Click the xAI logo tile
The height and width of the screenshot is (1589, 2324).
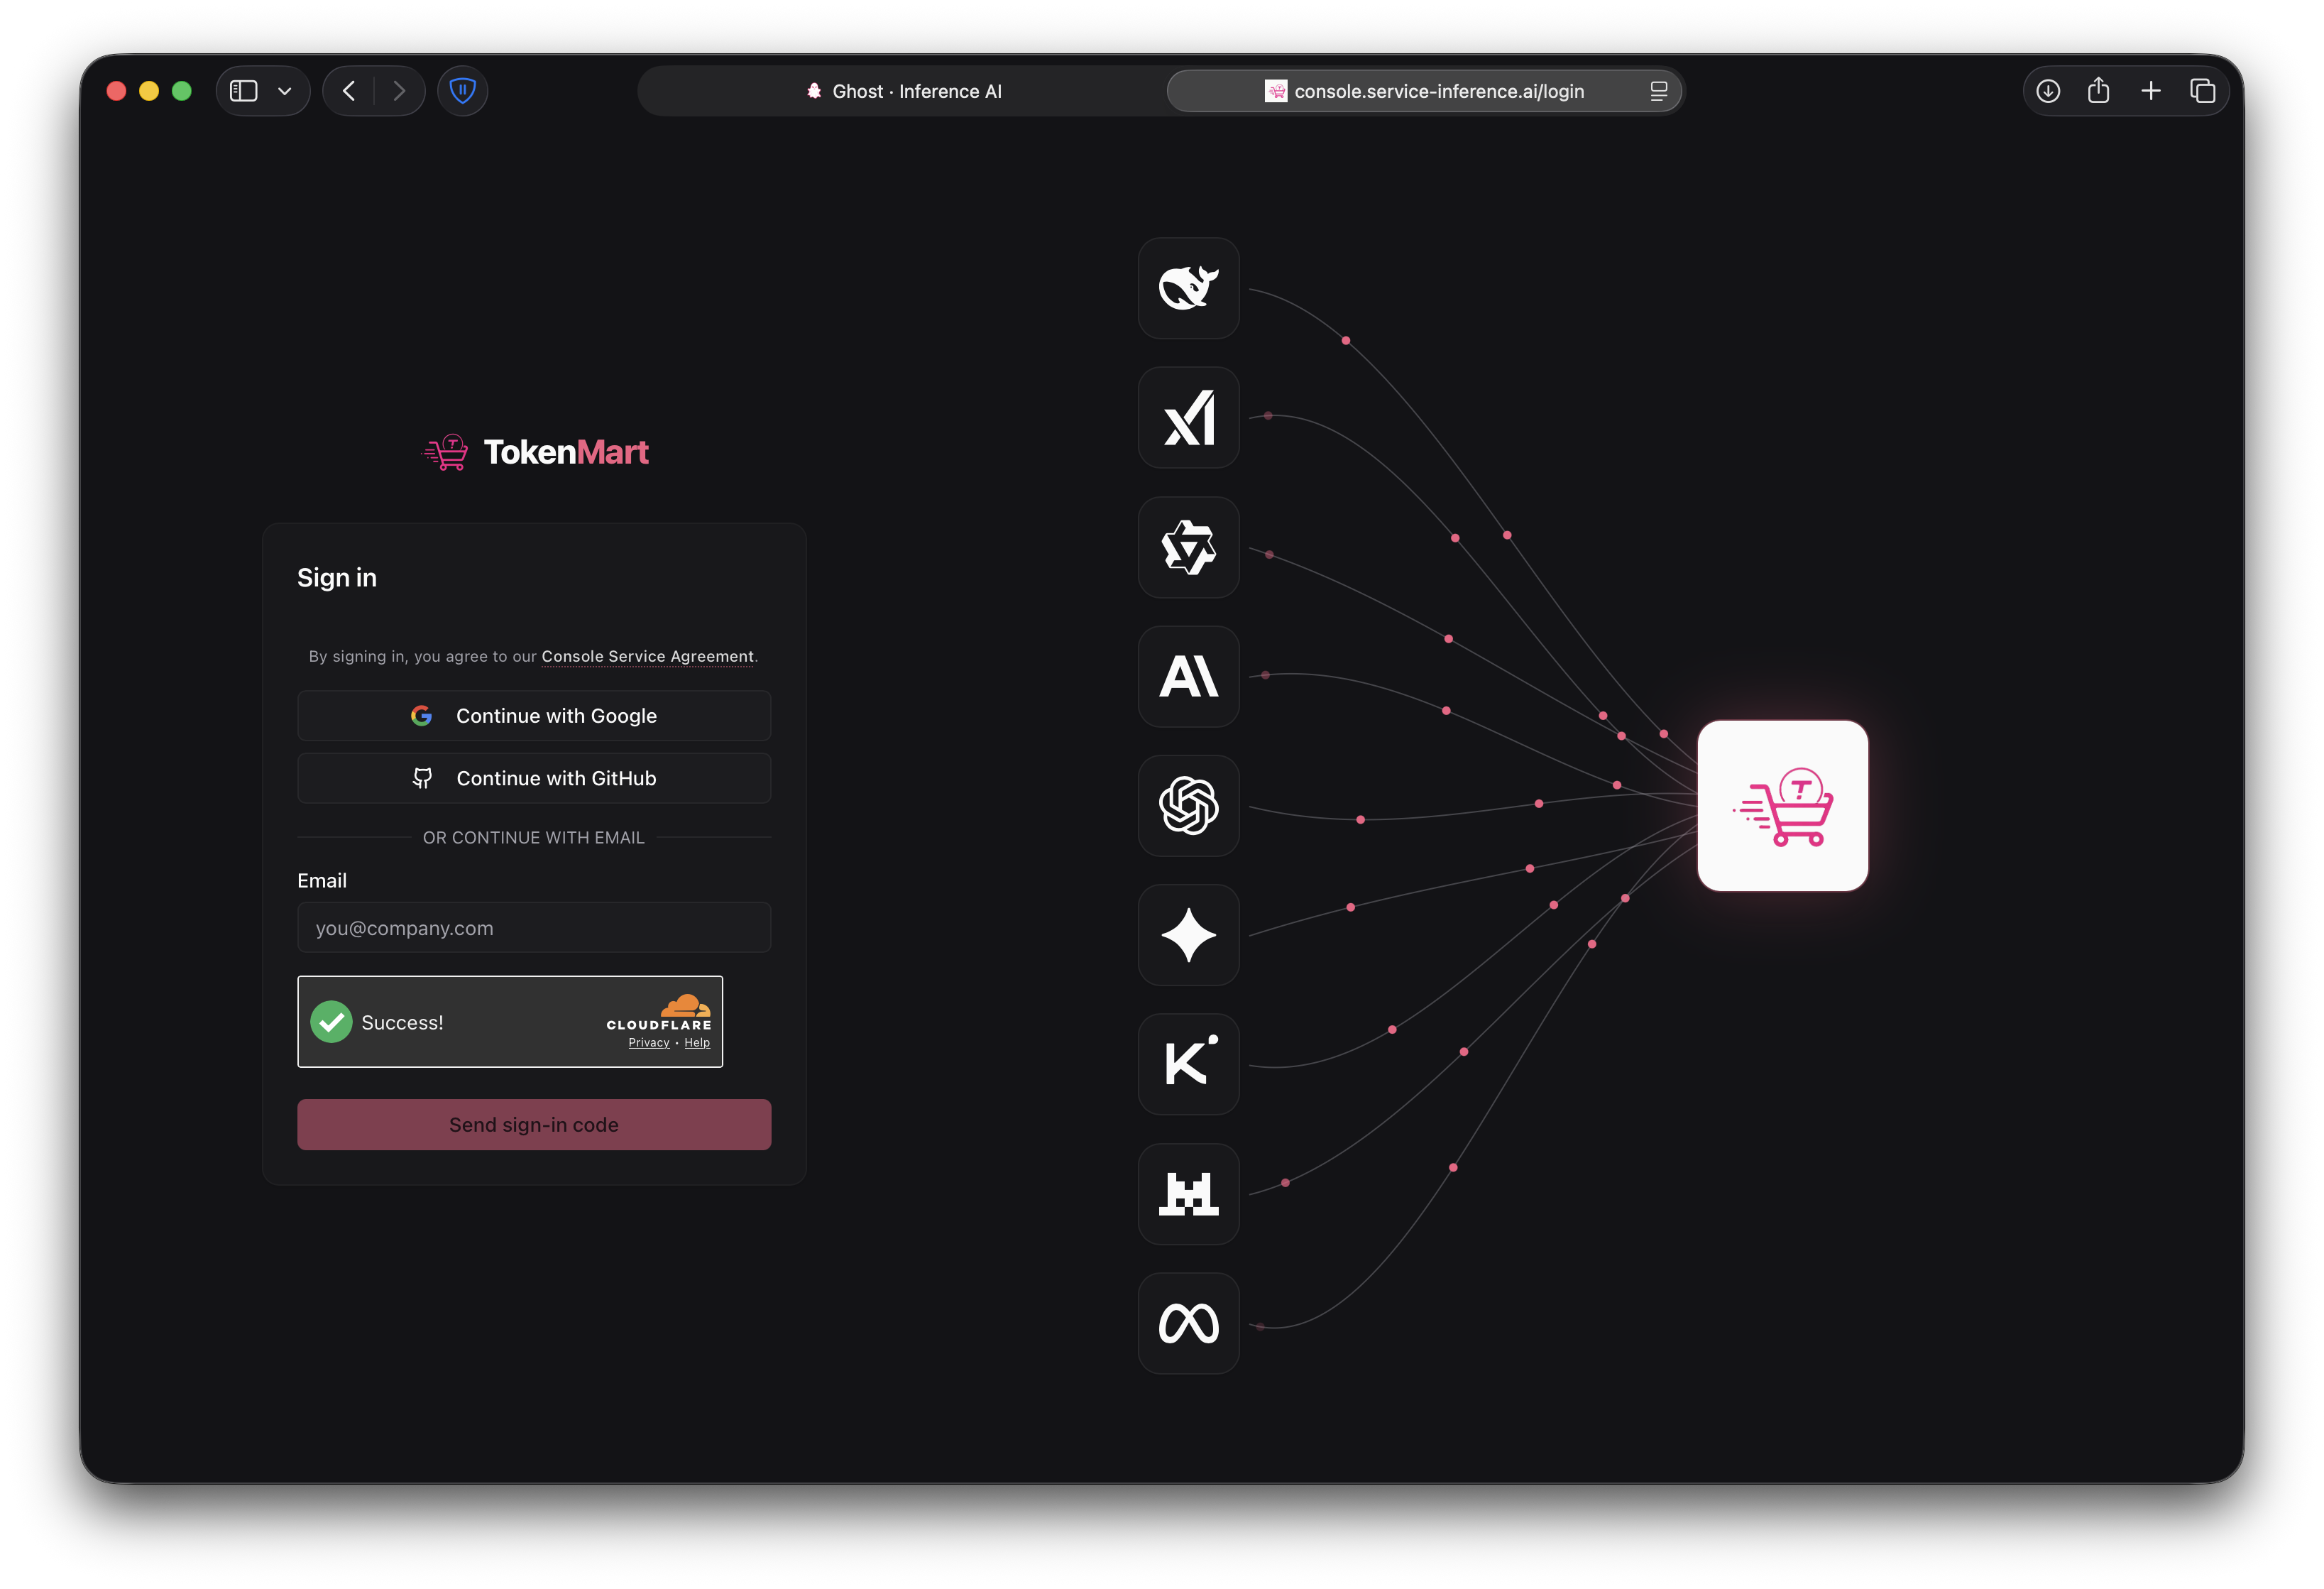(1188, 417)
